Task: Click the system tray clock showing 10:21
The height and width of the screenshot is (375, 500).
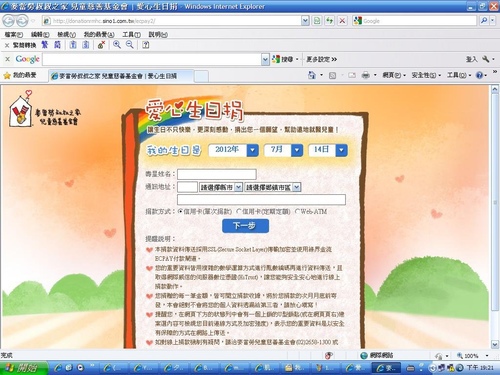Action: point(480,367)
